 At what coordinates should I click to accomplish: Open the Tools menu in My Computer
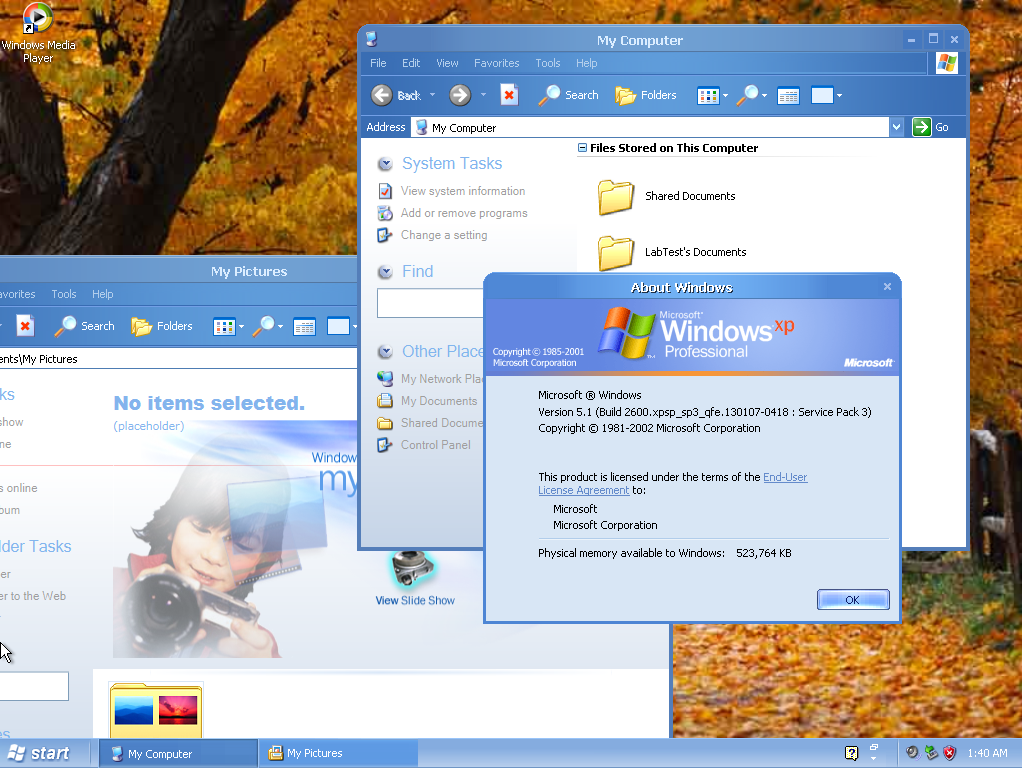coord(548,63)
